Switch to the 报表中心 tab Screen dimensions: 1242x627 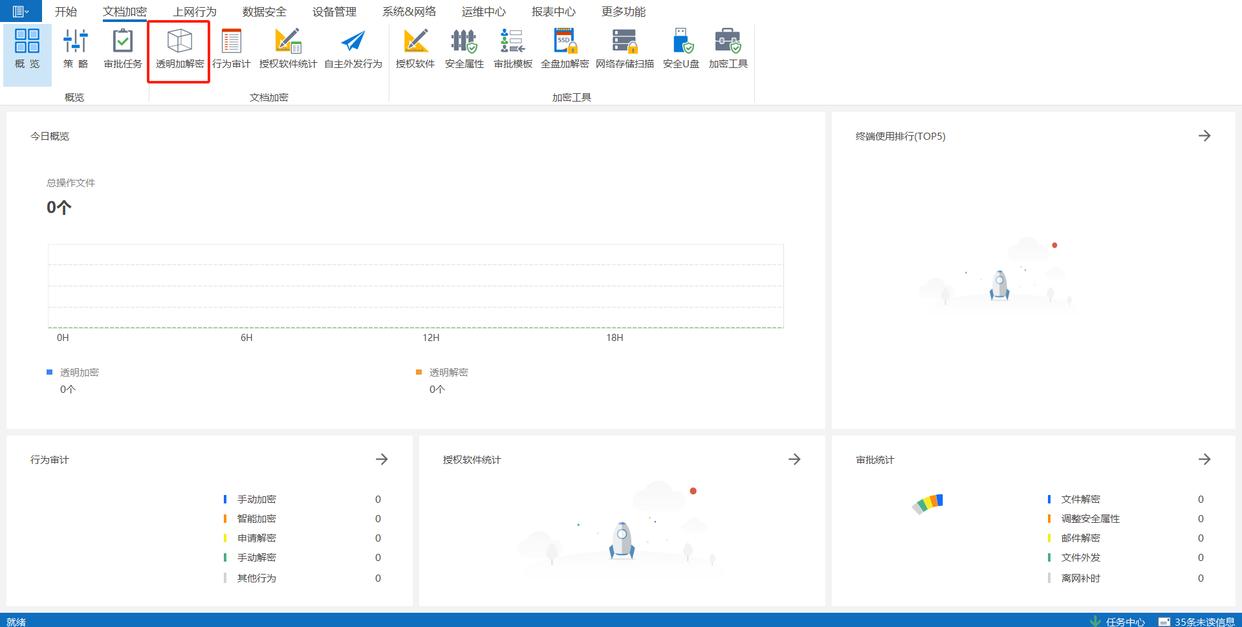click(553, 12)
